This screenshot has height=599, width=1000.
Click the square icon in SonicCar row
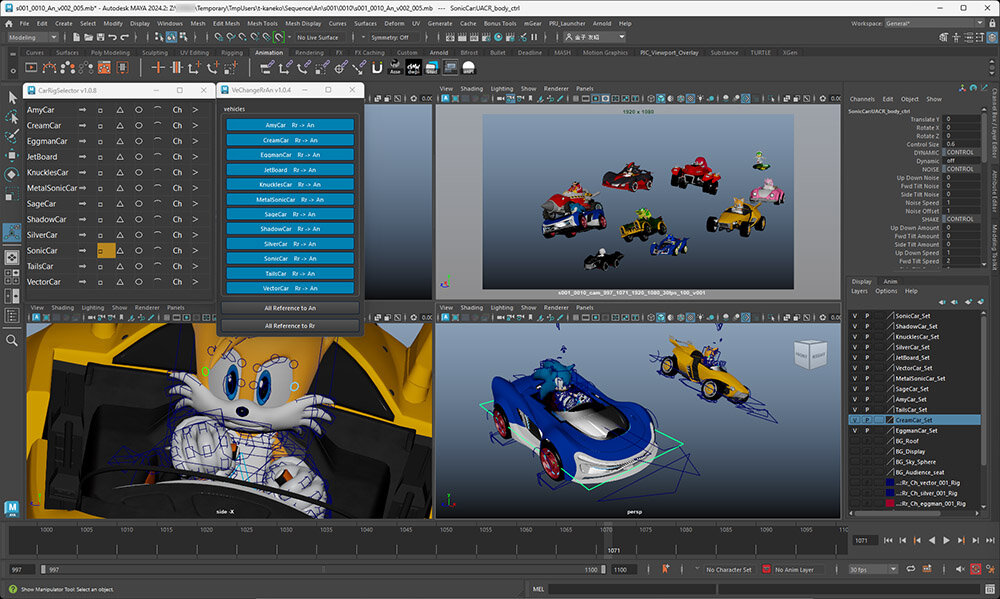coord(101,251)
